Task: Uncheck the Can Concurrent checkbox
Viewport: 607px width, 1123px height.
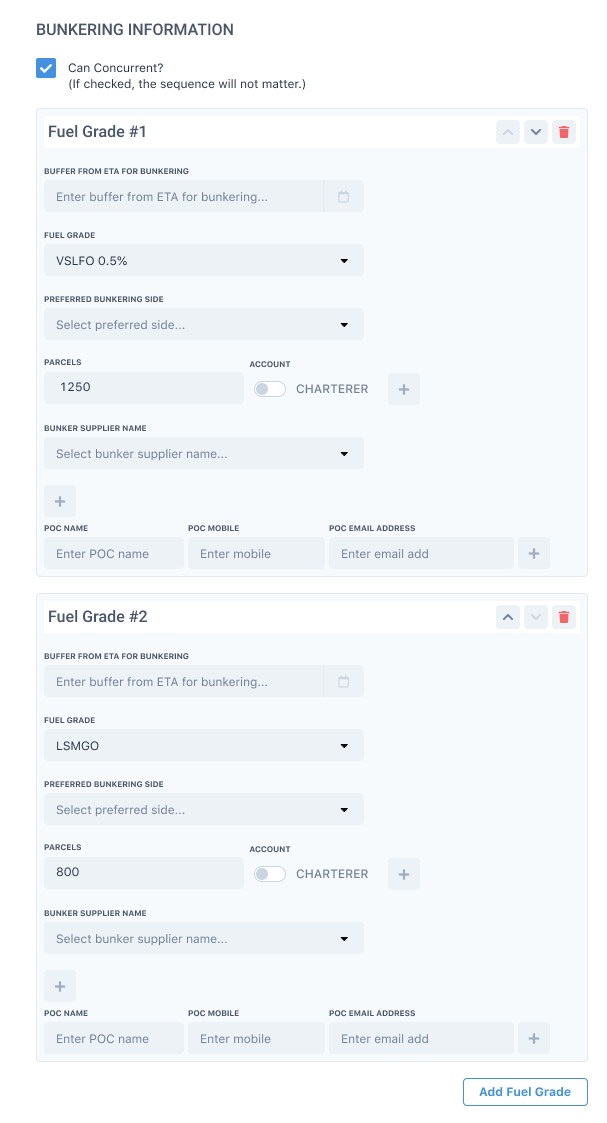Action: tap(46, 68)
